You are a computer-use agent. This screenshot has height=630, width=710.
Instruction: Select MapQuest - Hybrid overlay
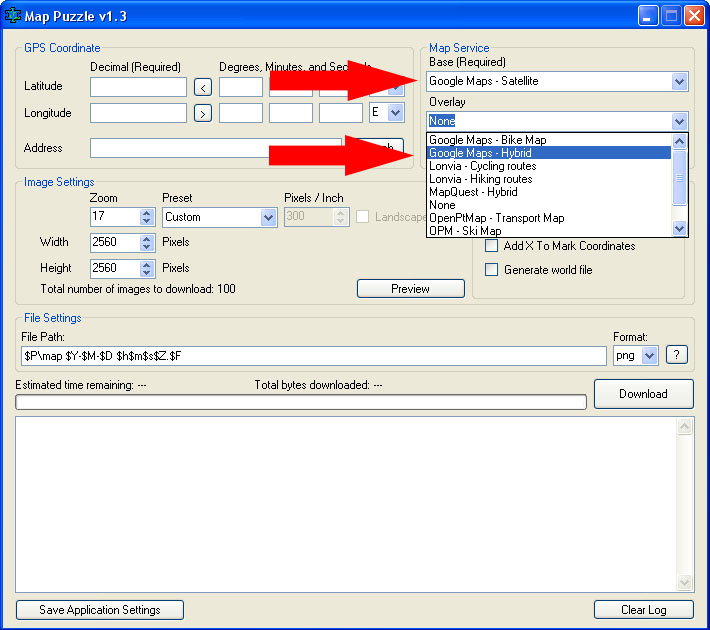pyautogui.click(x=548, y=192)
